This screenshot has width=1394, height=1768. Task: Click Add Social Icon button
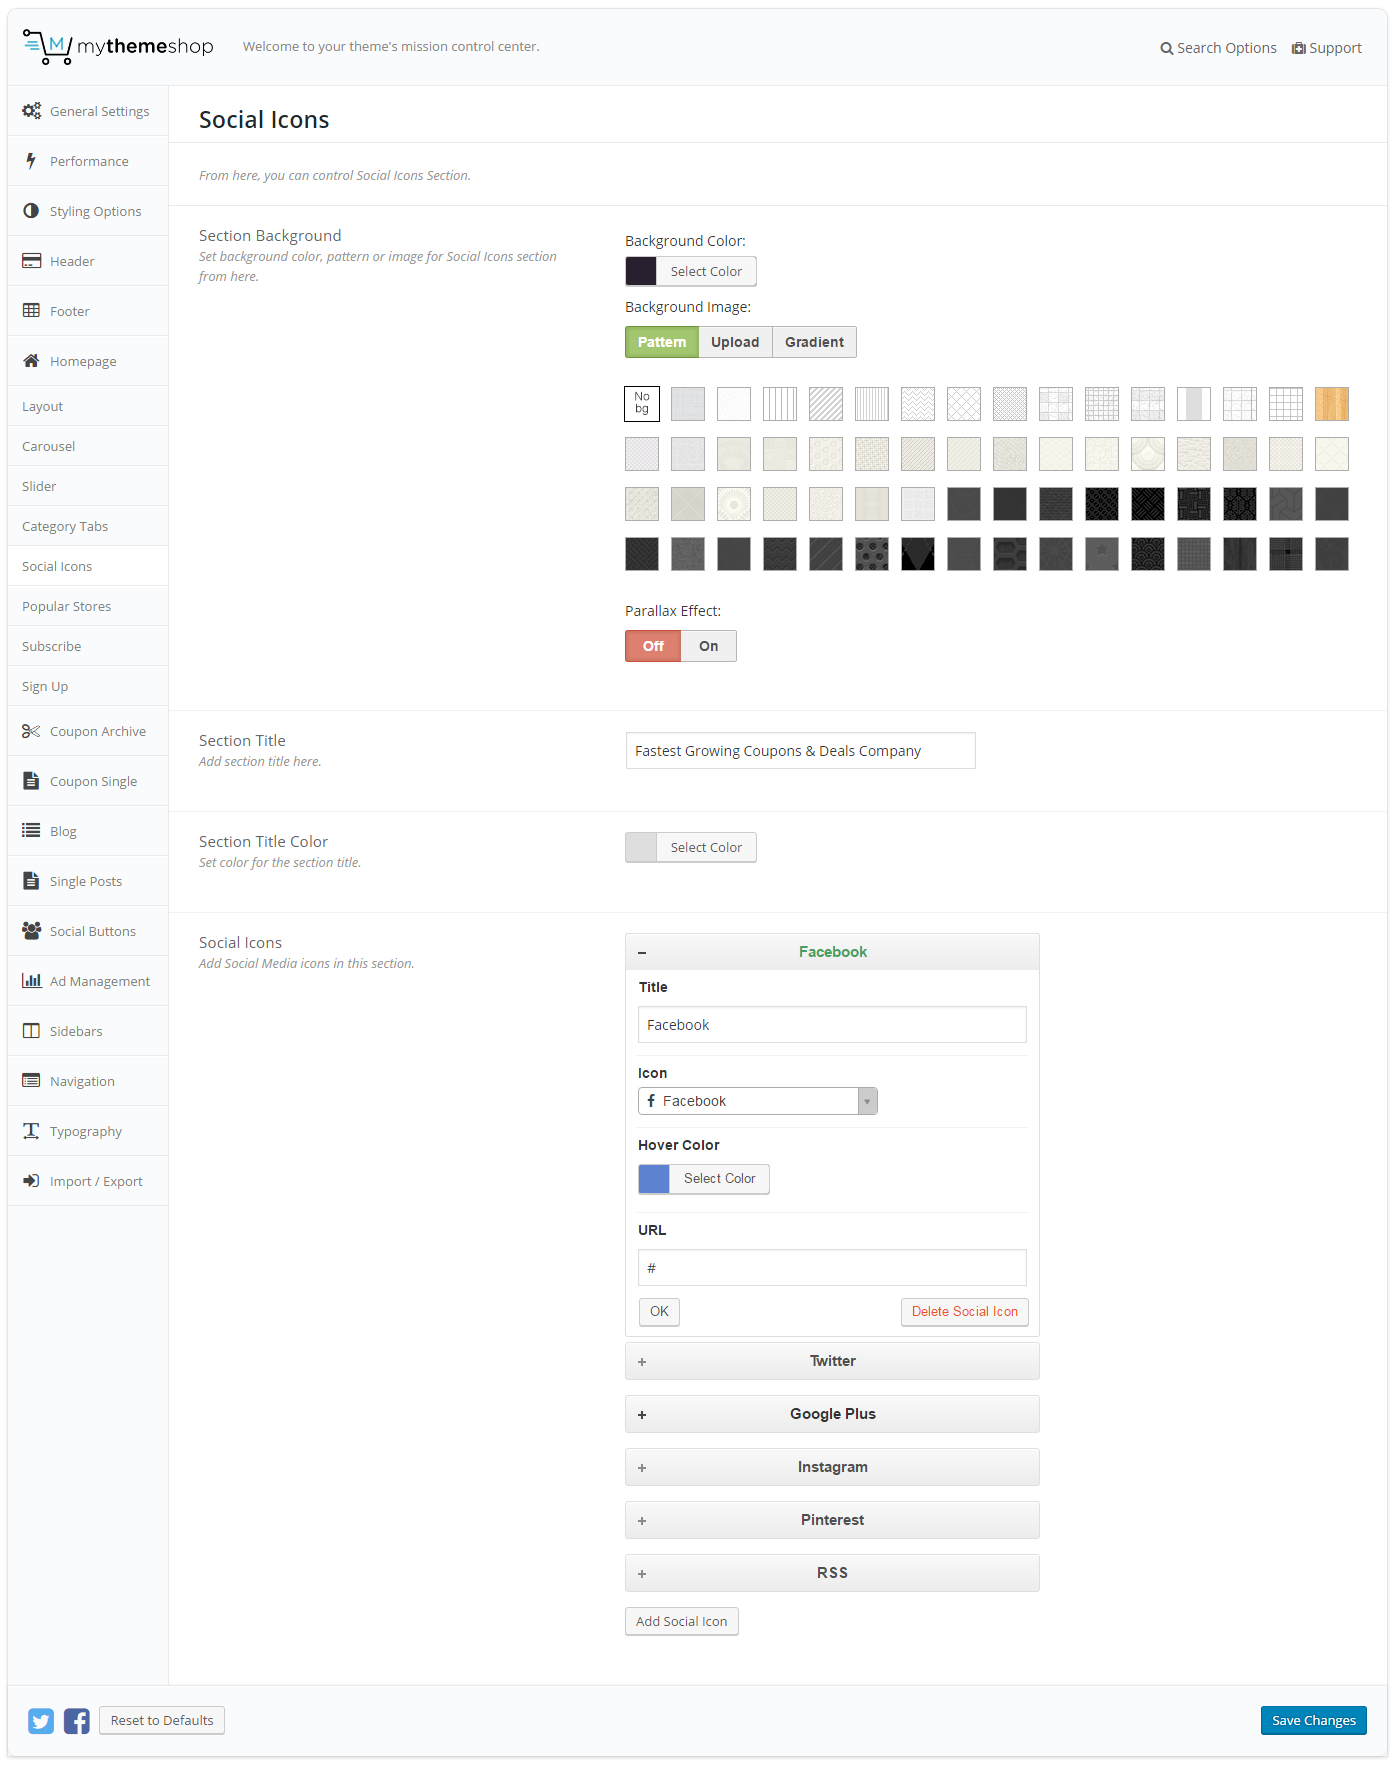point(681,1621)
